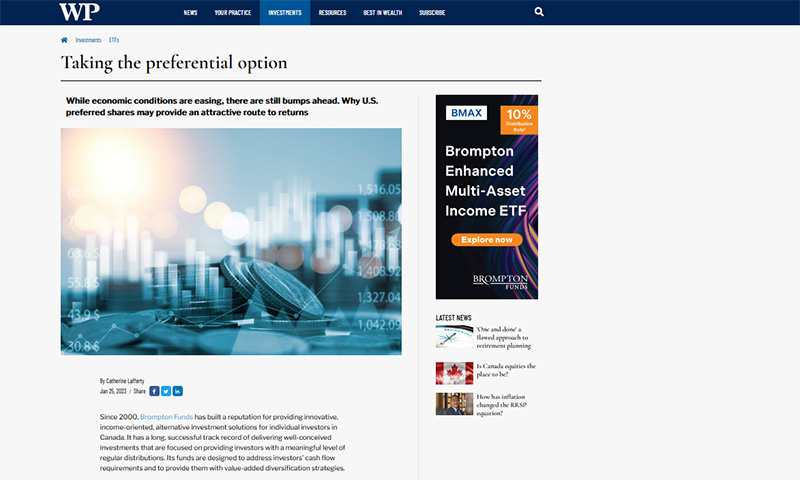Go to home via breadcrumb house icon
Screen dimensions: 800x480
[x=64, y=40]
